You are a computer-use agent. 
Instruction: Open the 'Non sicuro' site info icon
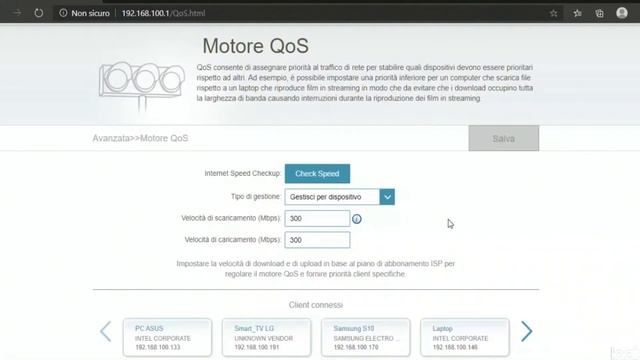(63, 13)
